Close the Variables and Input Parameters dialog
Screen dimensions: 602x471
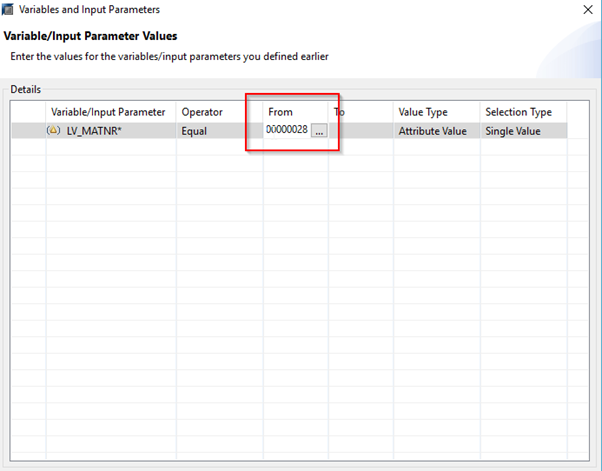coord(588,10)
